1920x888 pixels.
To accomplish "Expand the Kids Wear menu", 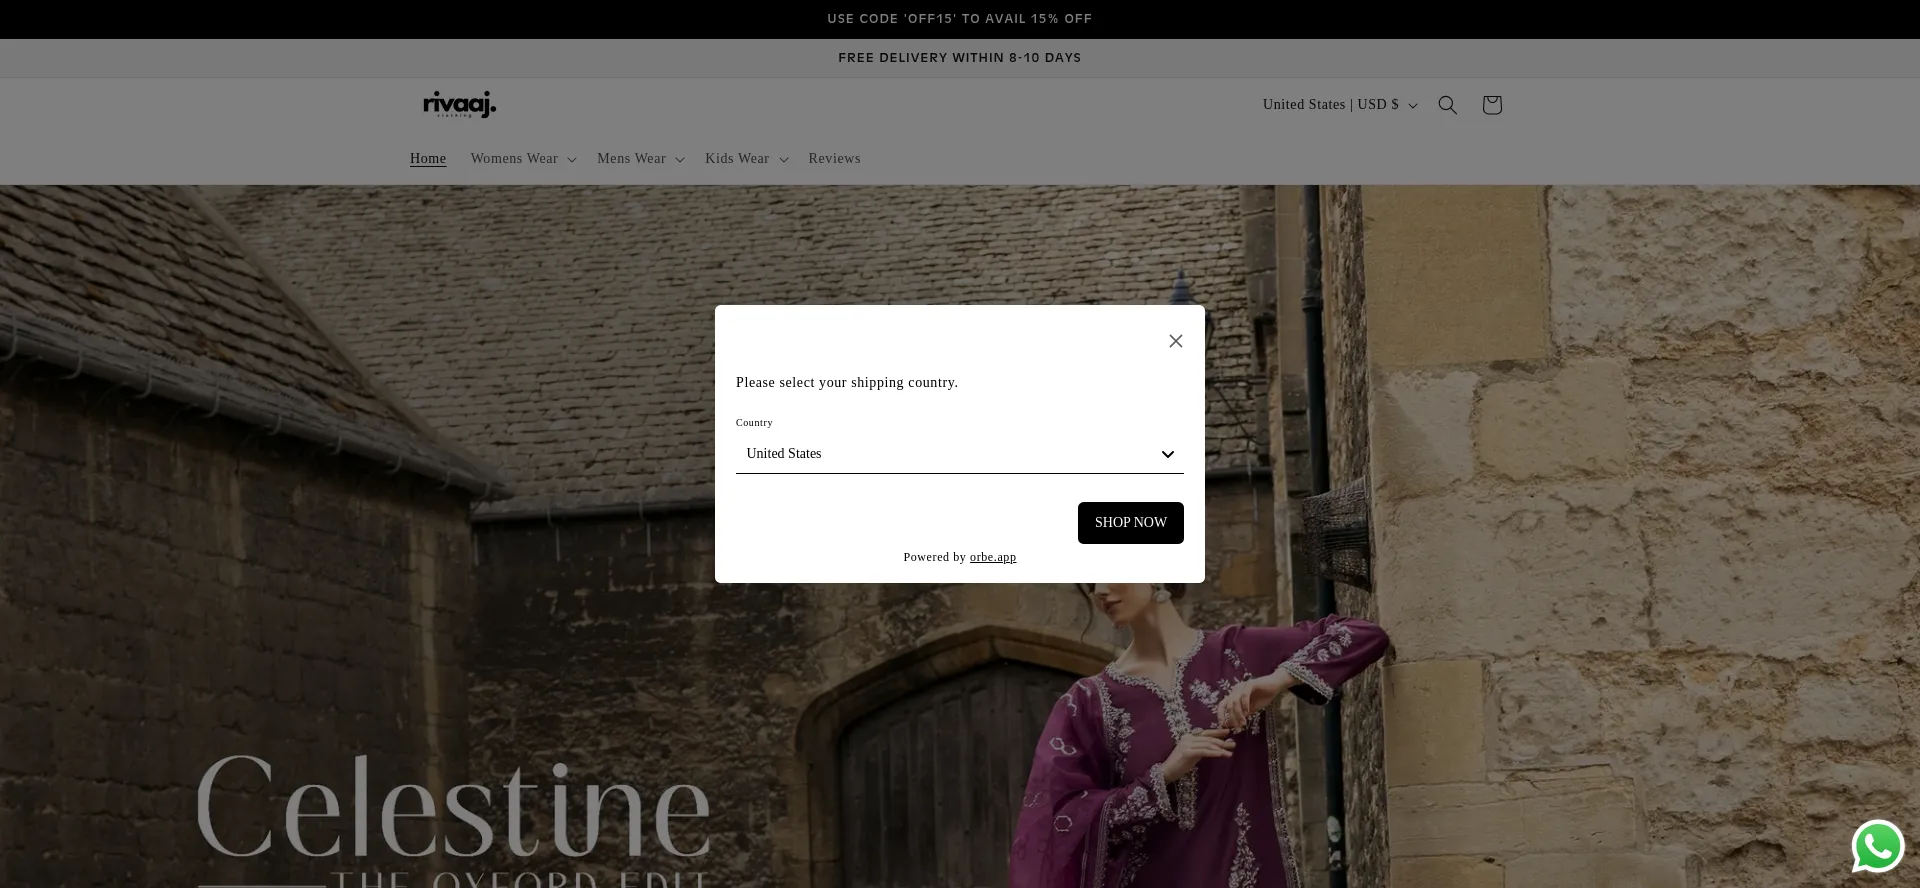I will (x=746, y=159).
